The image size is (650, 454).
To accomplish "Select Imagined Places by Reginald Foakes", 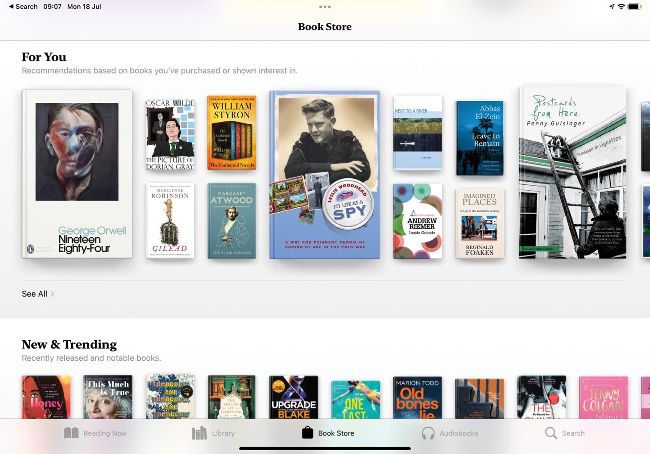I will (479, 224).
